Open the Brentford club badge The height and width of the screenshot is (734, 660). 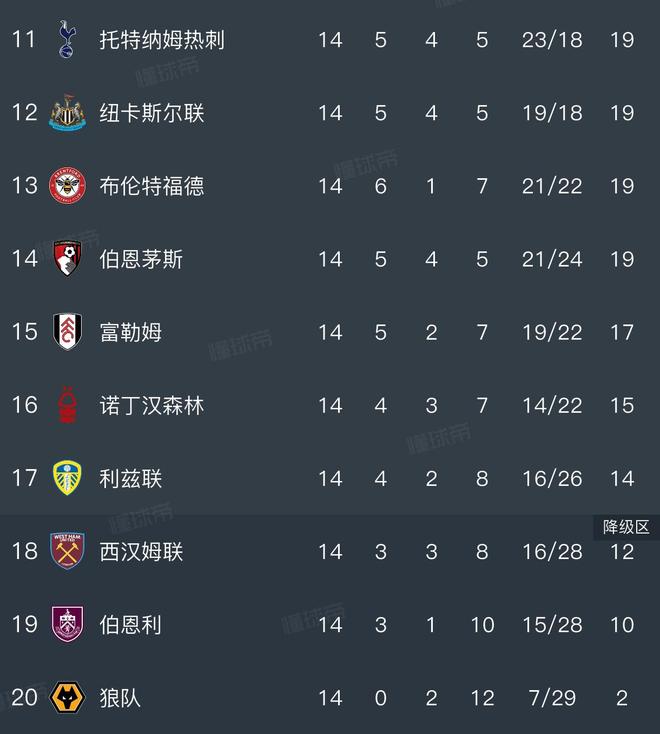(68, 185)
